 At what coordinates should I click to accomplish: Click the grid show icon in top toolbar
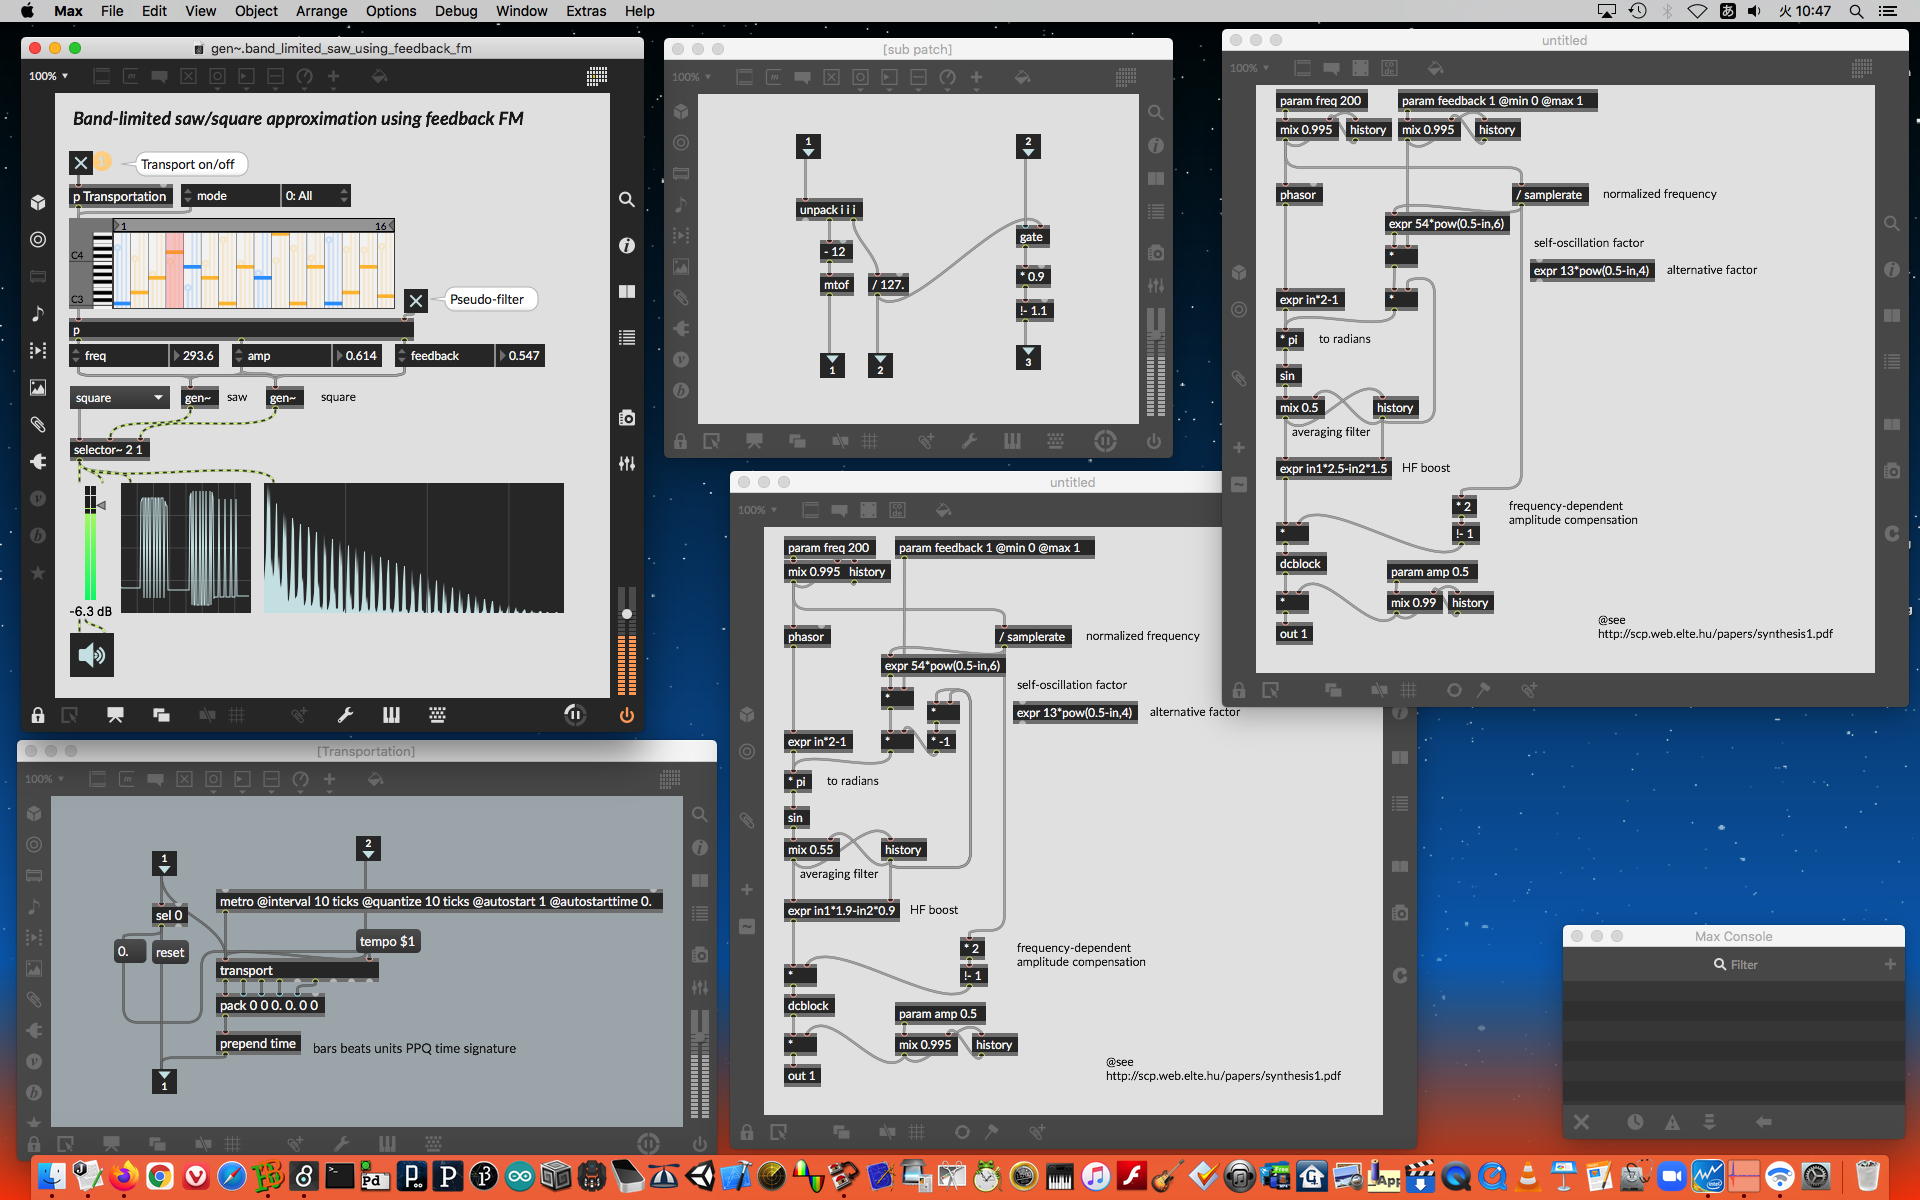point(597,76)
